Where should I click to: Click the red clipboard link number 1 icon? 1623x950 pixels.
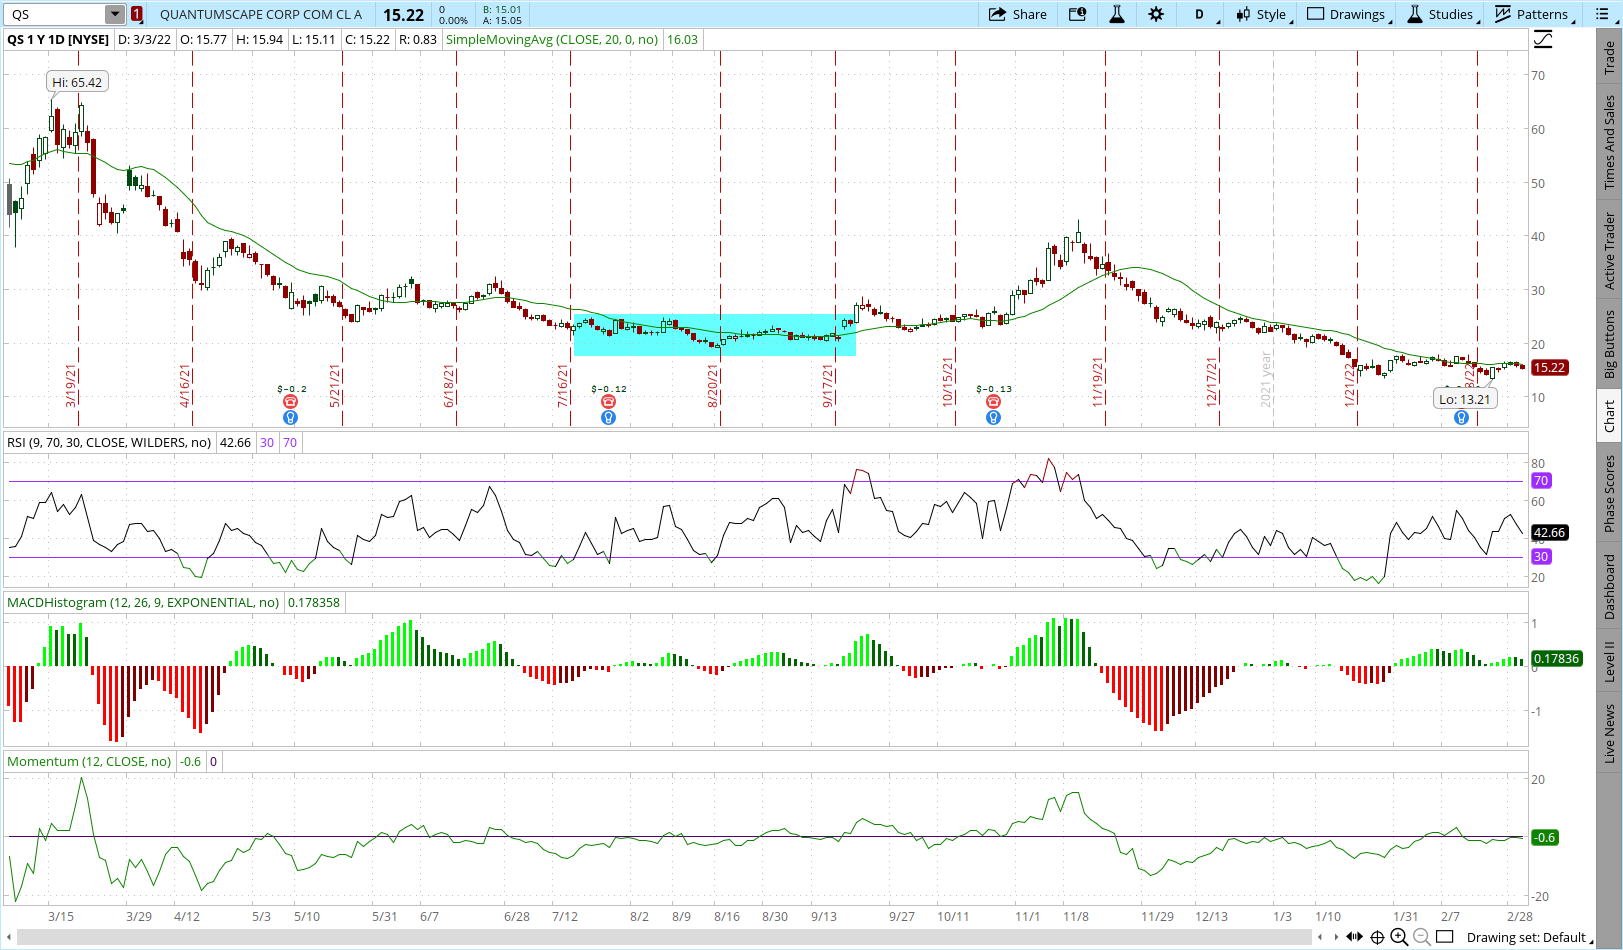(137, 14)
